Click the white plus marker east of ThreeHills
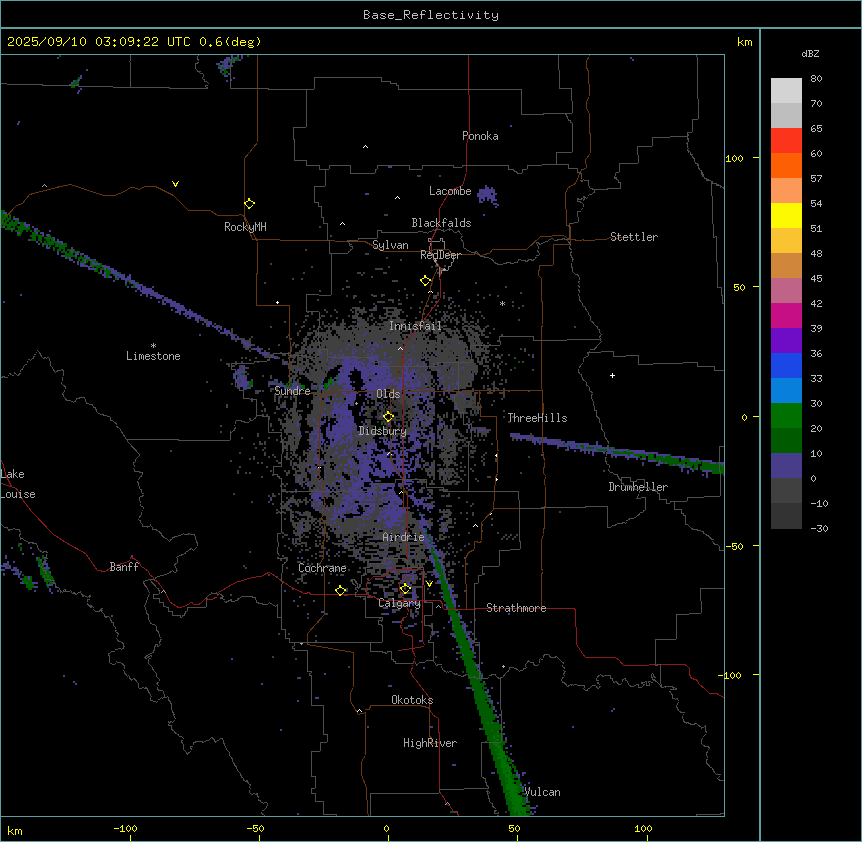The width and height of the screenshot is (862, 842). (x=612, y=375)
